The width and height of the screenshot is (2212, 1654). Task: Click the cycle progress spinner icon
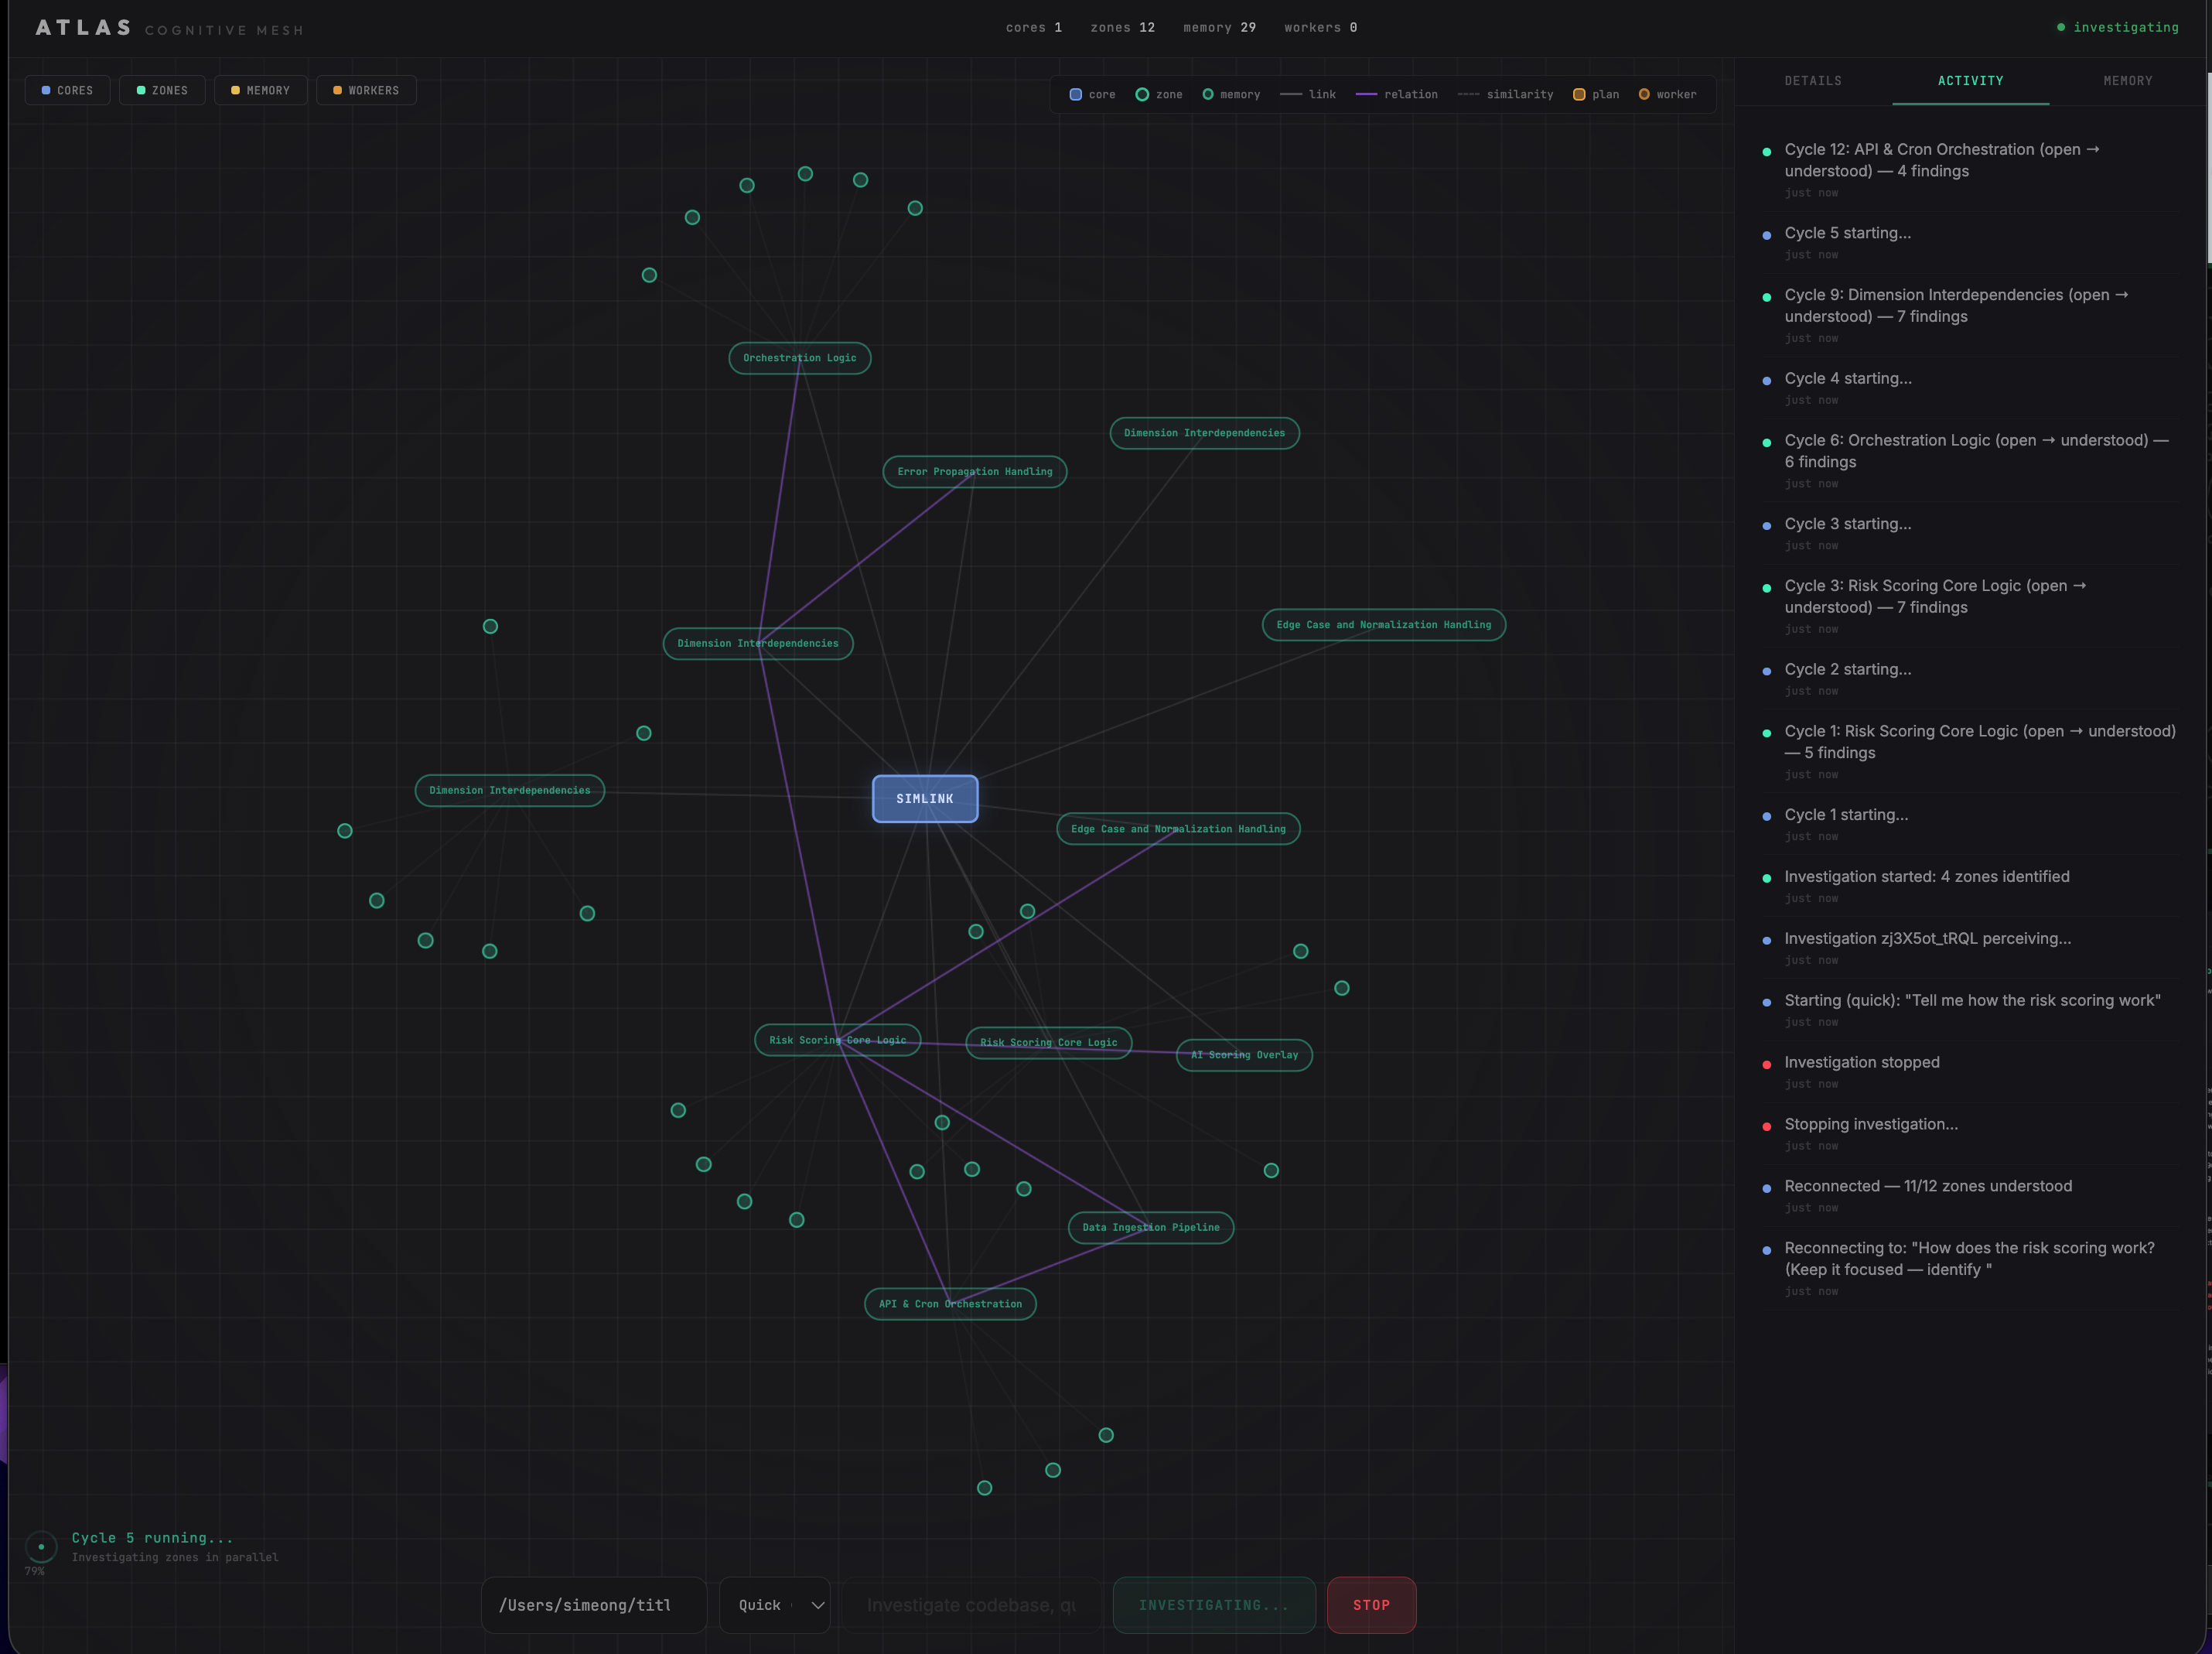point(41,1546)
